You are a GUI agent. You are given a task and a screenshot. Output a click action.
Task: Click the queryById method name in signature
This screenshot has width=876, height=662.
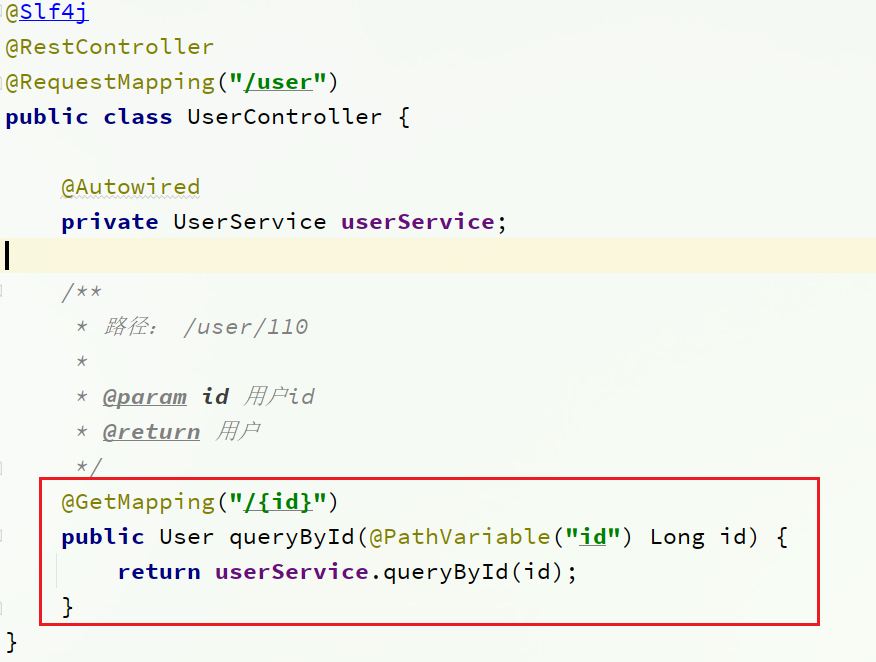point(292,537)
